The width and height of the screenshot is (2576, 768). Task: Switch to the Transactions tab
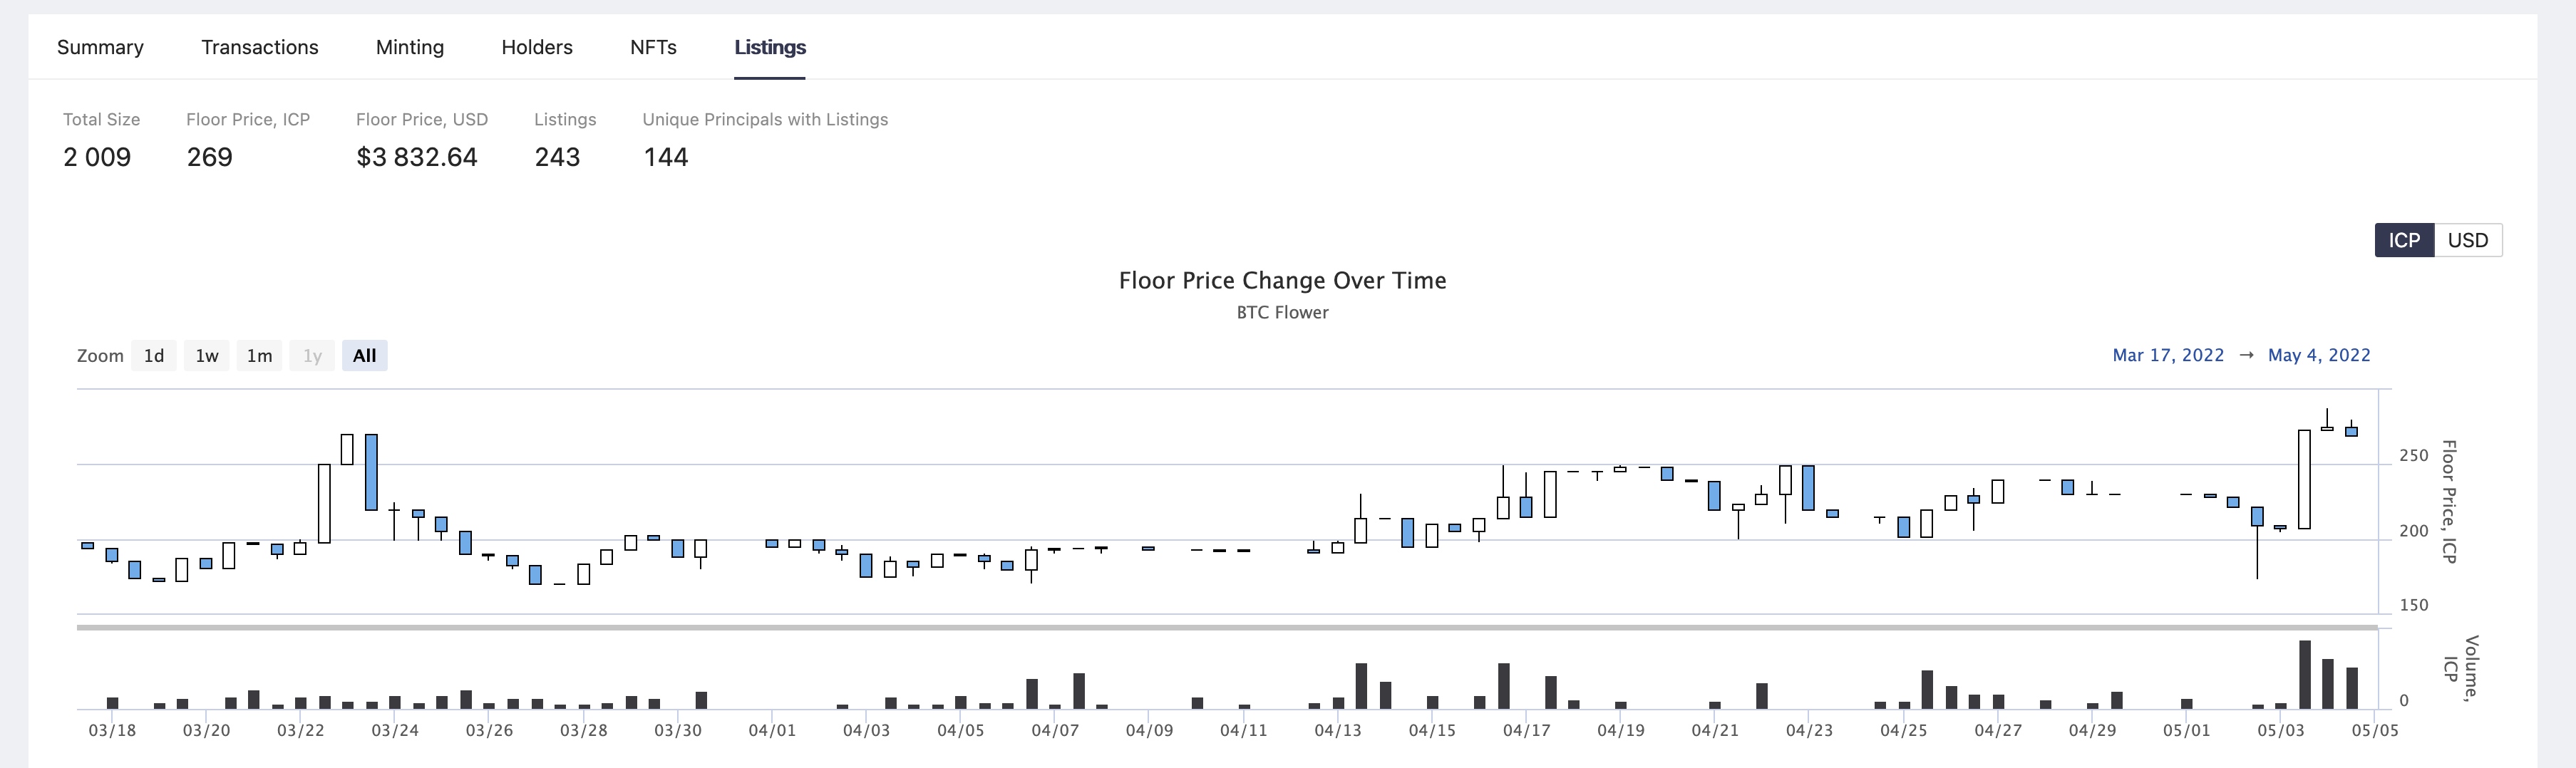point(259,47)
